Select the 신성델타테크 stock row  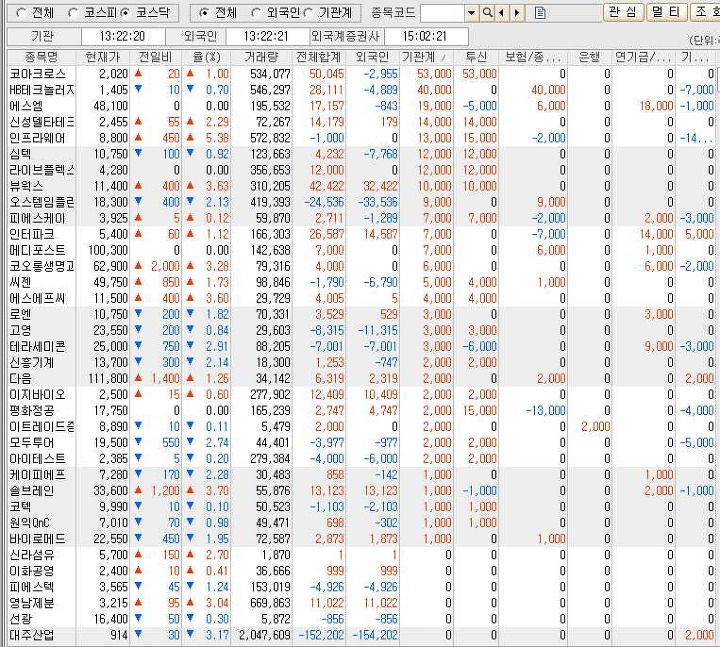(x=363, y=122)
